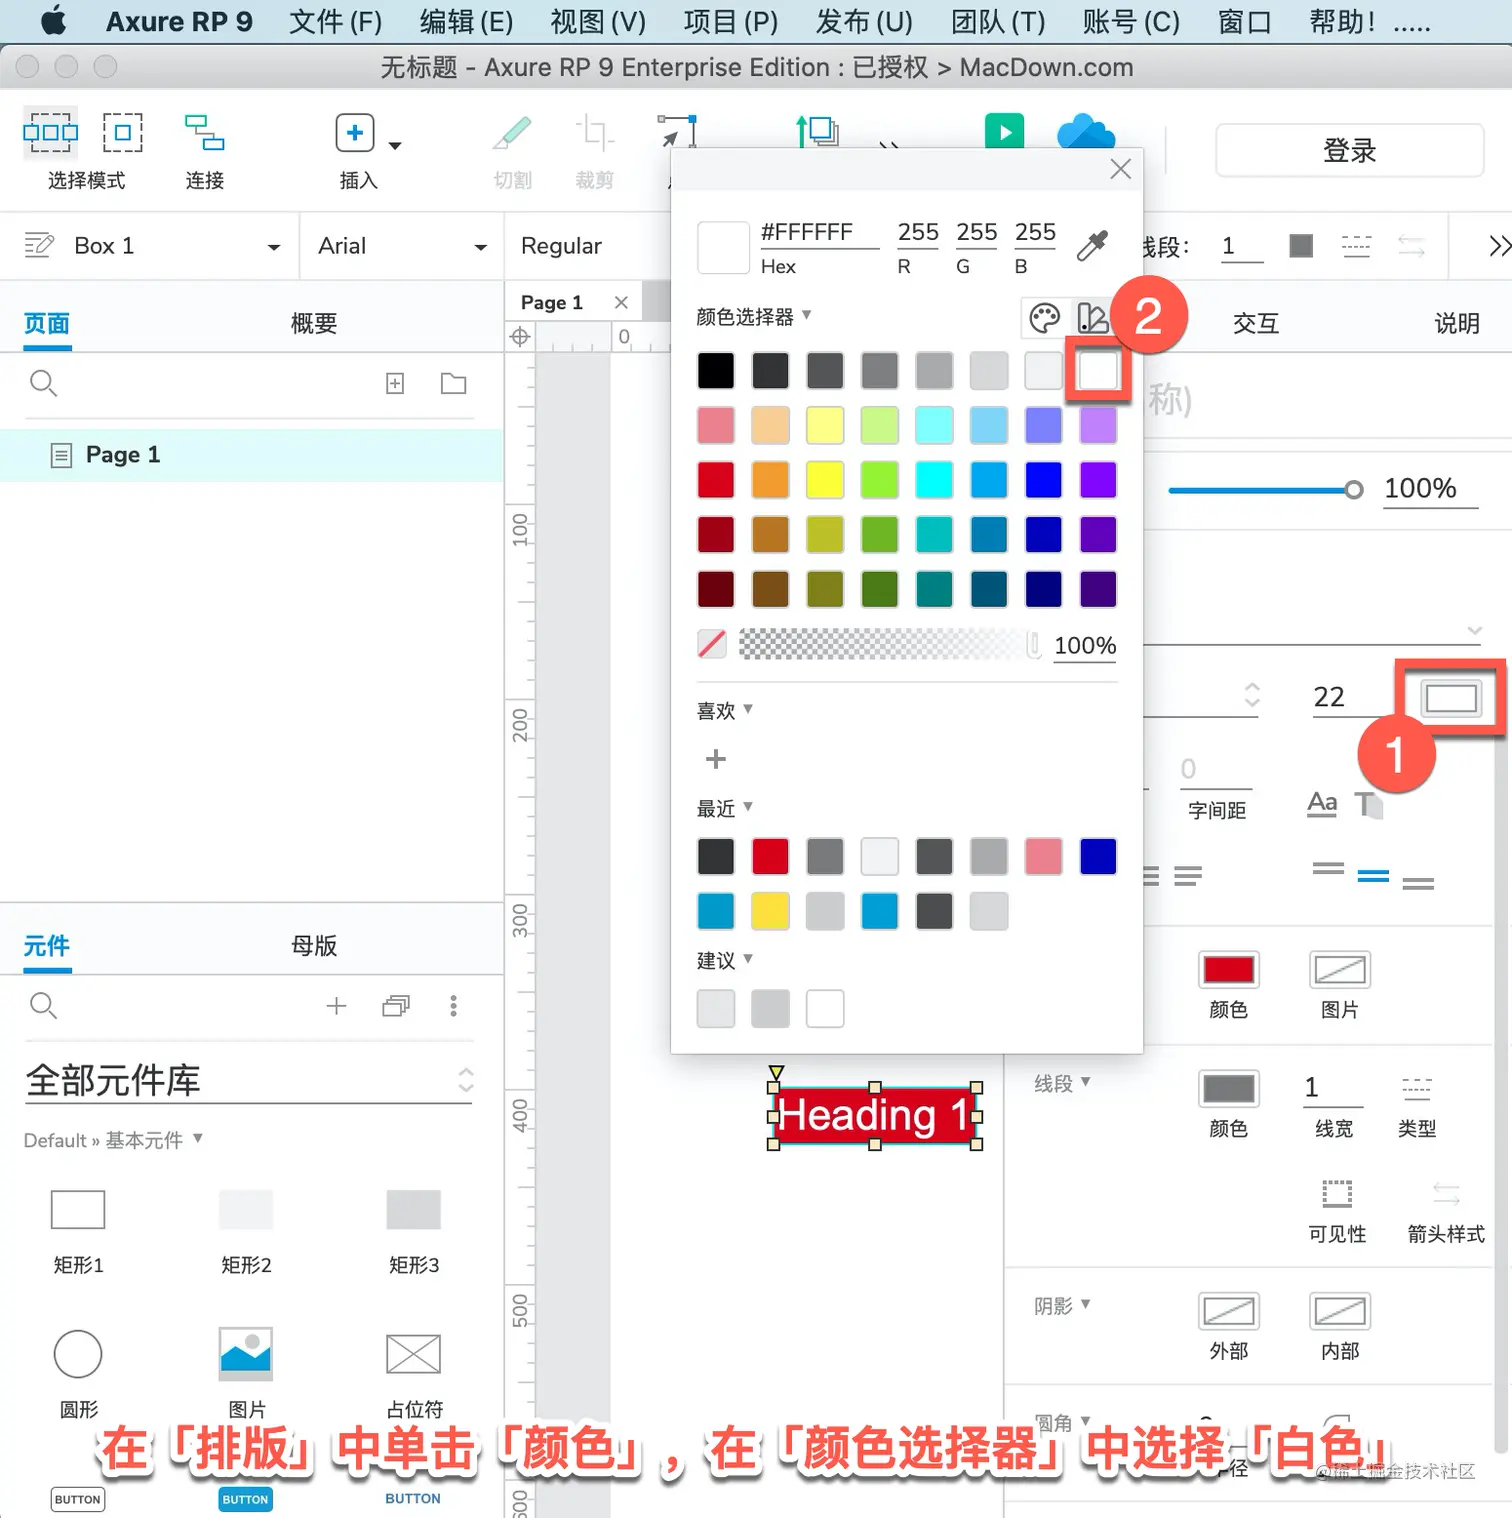Viewport: 1512px width, 1518px height.
Task: Click the widget opacity slider handle
Action: click(1354, 490)
